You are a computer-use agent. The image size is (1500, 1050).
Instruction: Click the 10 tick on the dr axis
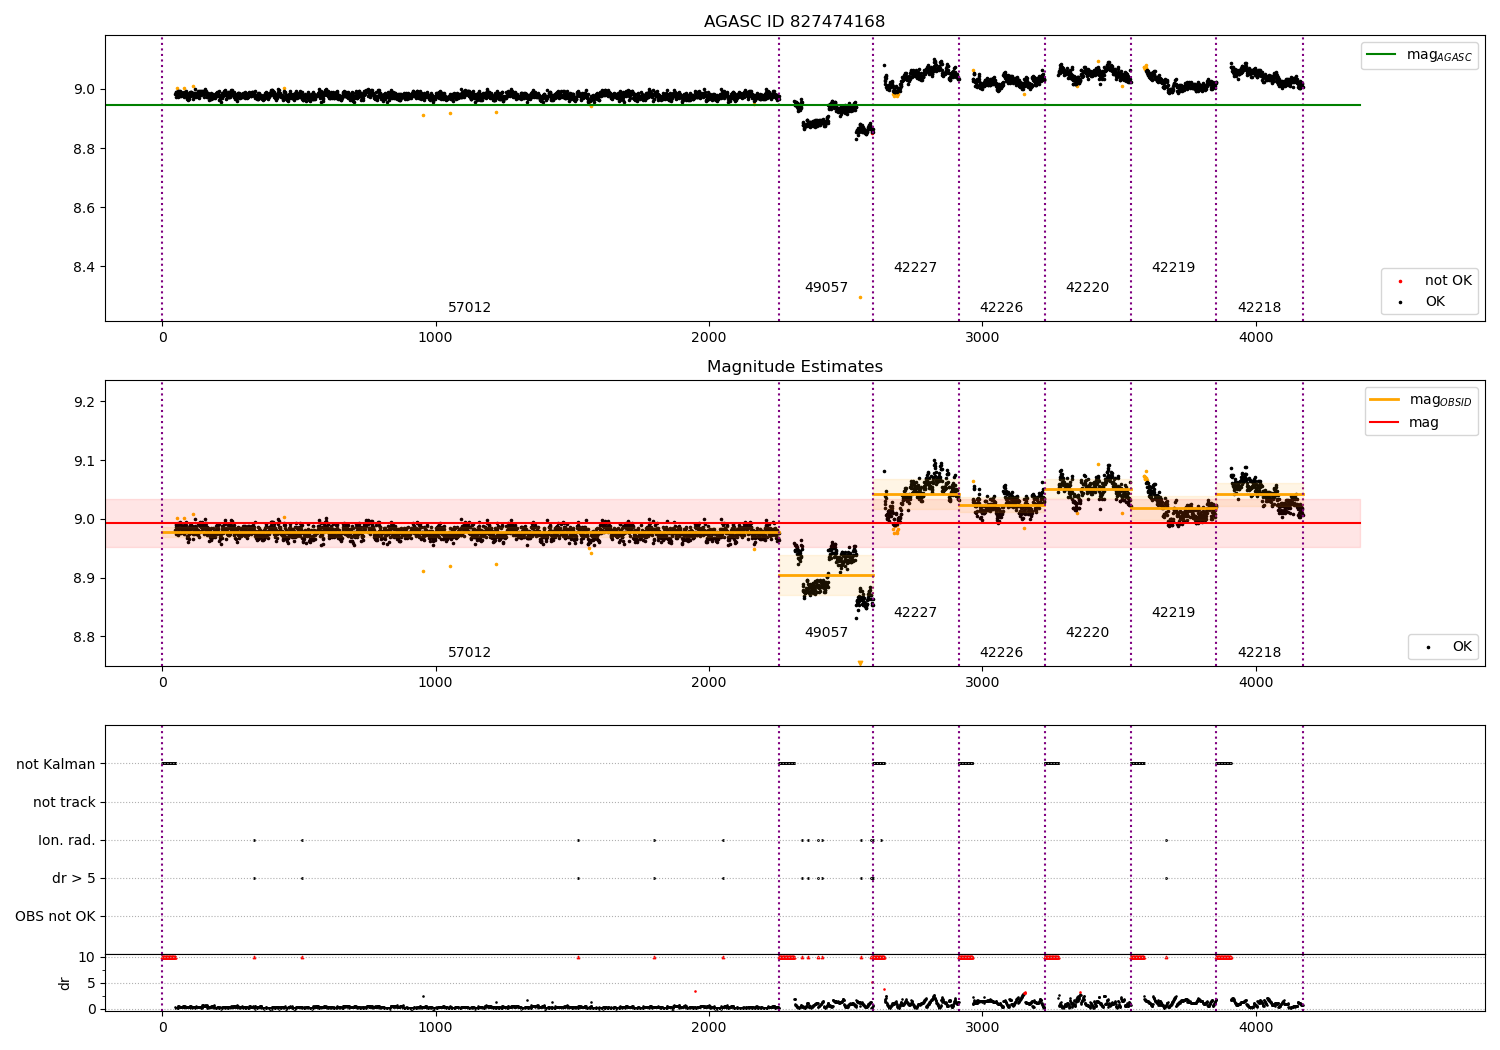(x=87, y=958)
